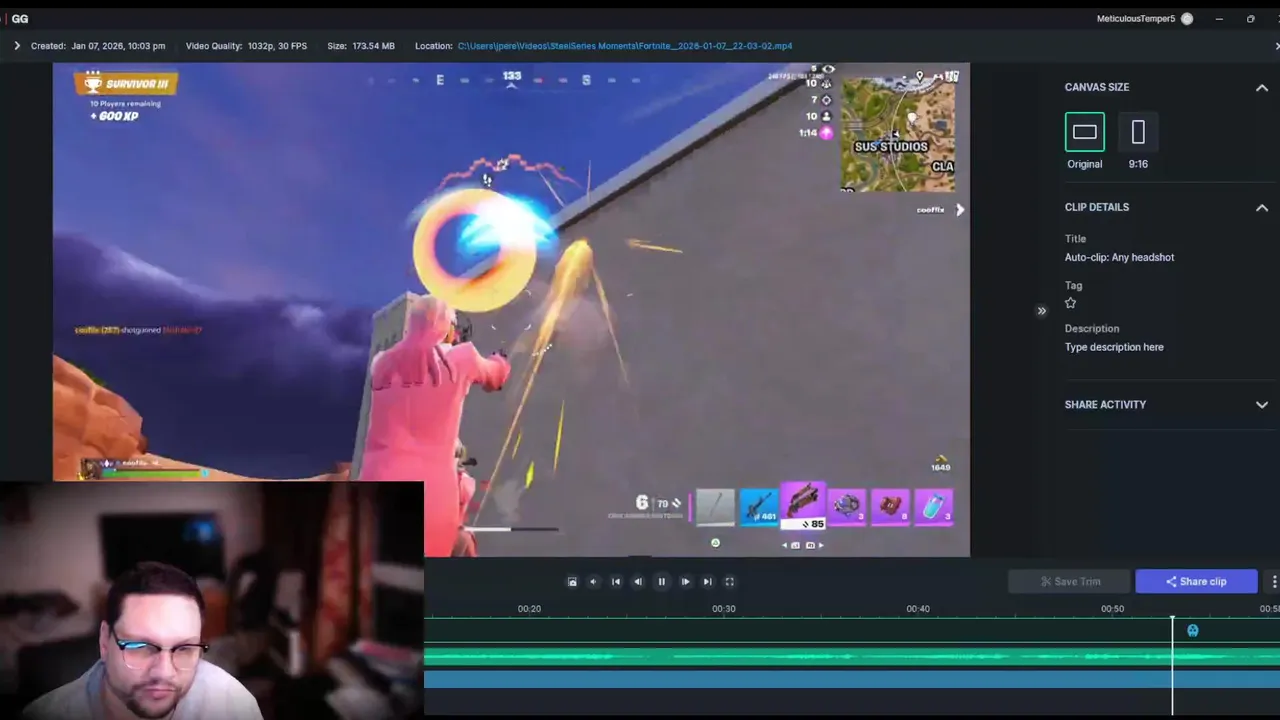The image size is (1280, 720).
Task: Restore the application window
Action: 1250,19
